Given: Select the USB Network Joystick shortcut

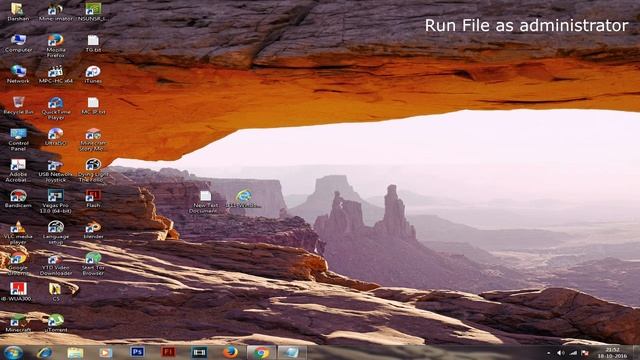Looking at the screenshot, I should tap(56, 171).
